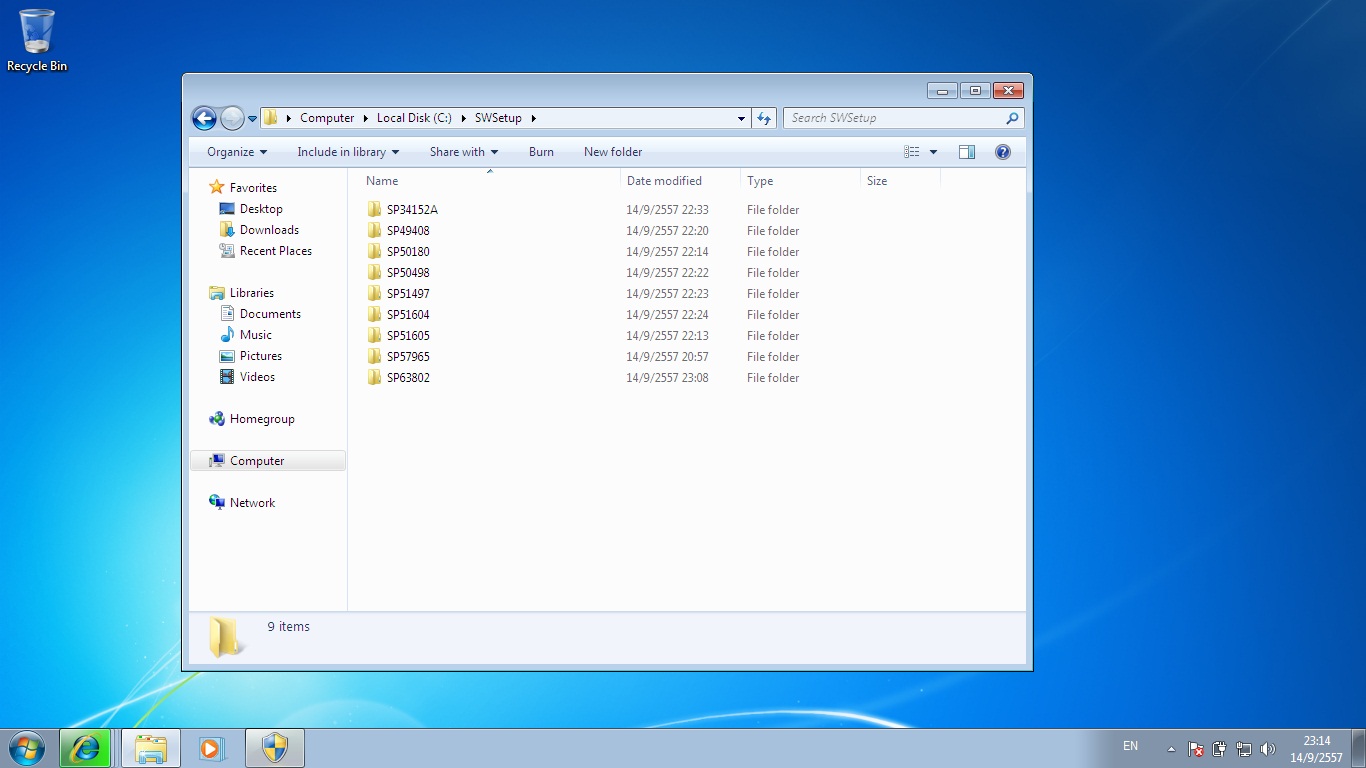Select the SP63802 folder icon
Viewport: 1366px width, 768px height.
coord(374,378)
